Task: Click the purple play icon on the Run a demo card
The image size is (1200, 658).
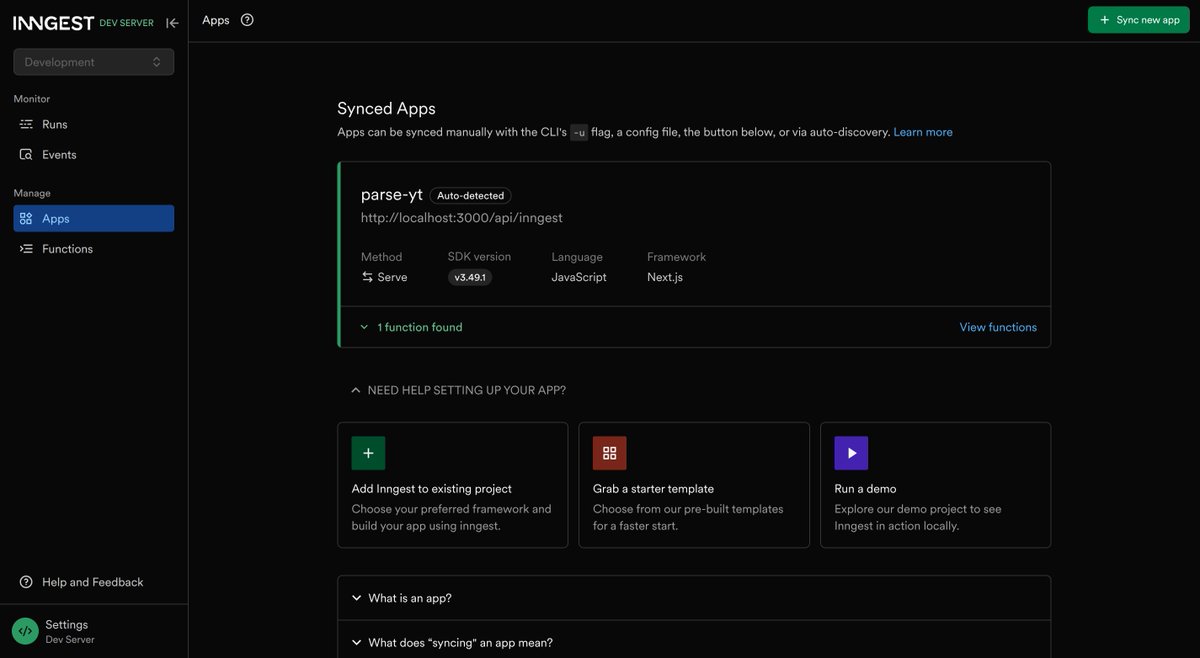Action: [x=852, y=453]
